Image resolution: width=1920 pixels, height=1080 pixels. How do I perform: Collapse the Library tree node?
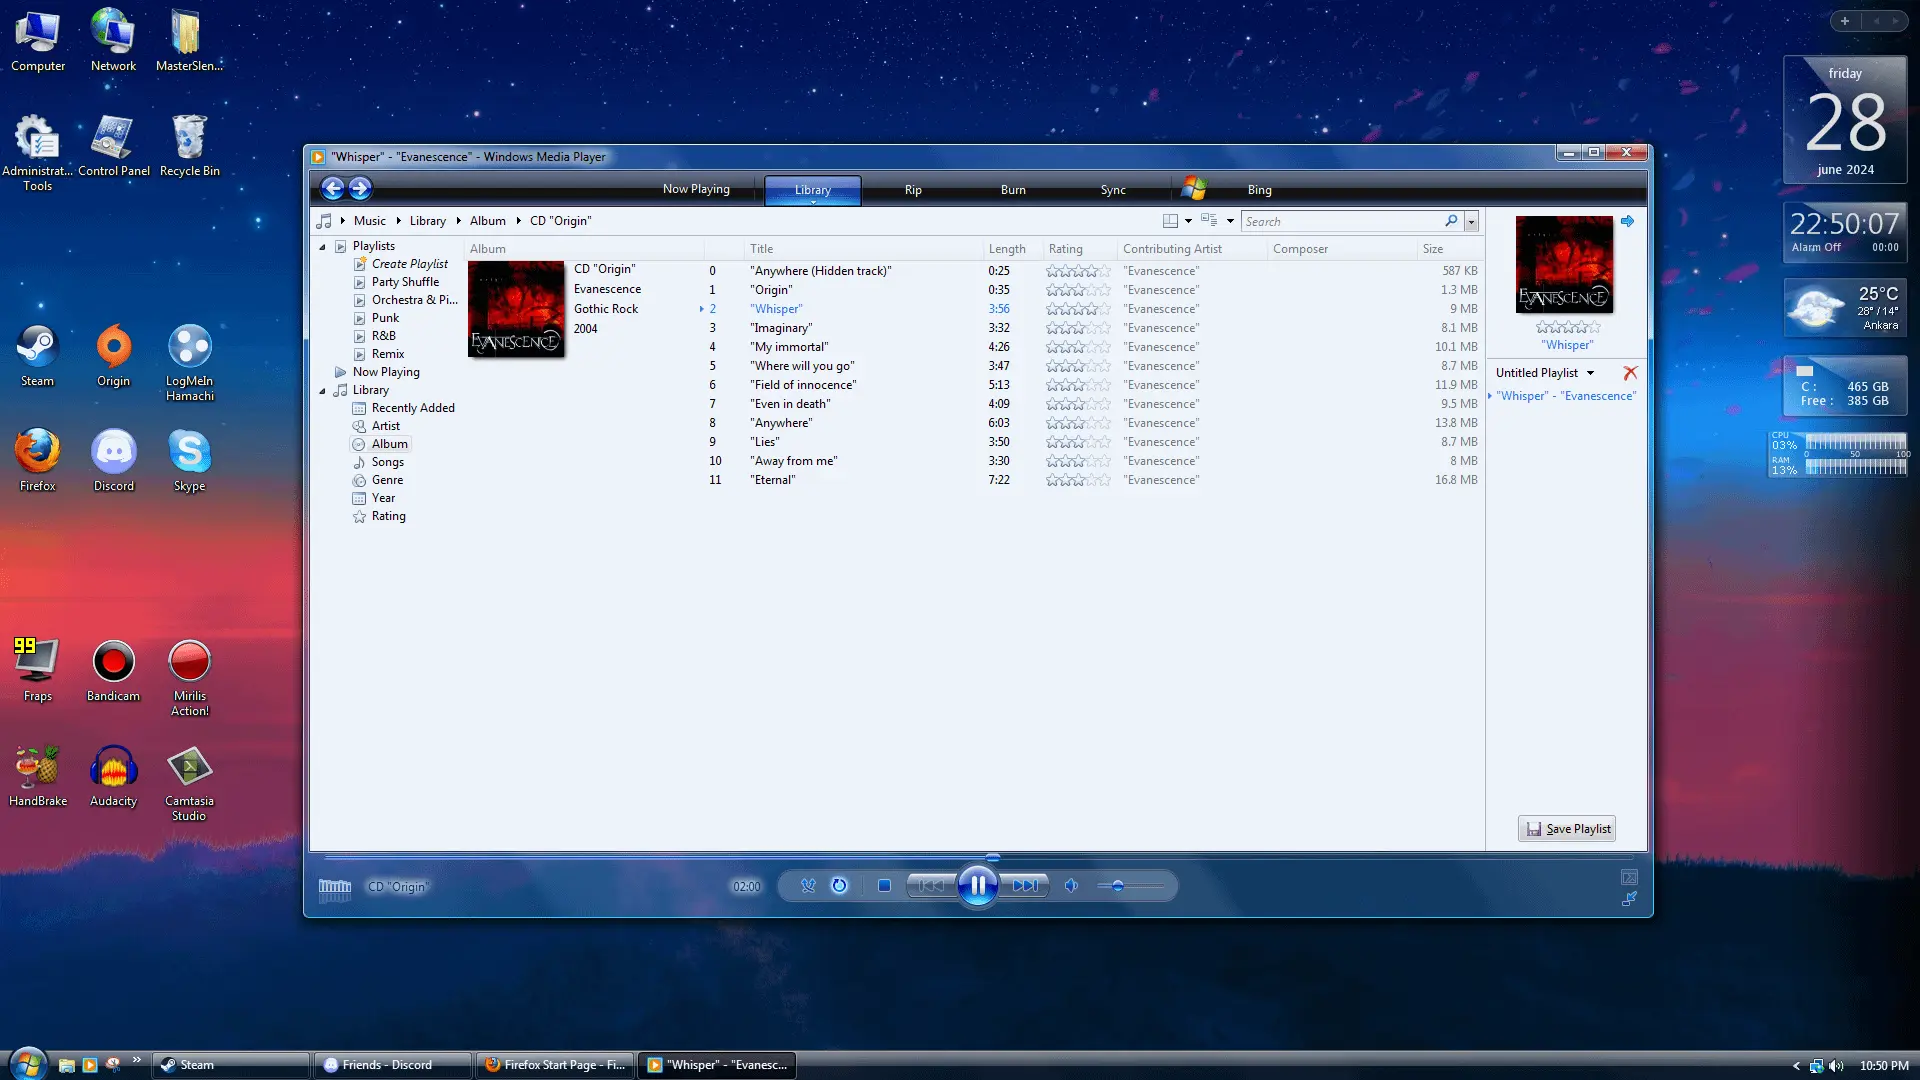322,390
